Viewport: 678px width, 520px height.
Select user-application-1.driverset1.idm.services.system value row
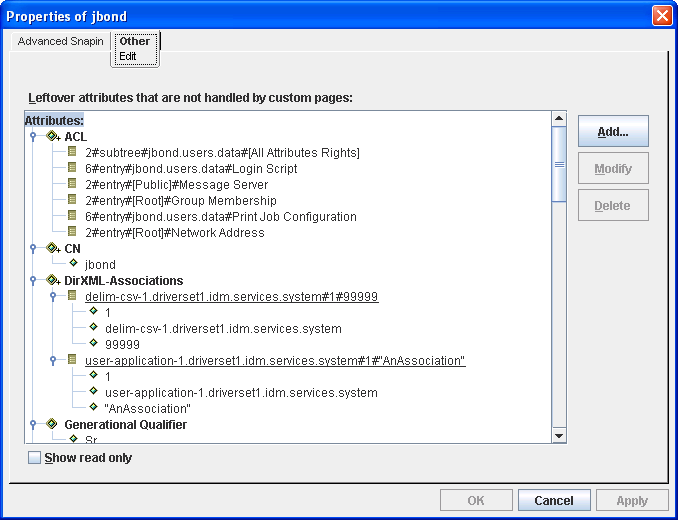coord(241,392)
